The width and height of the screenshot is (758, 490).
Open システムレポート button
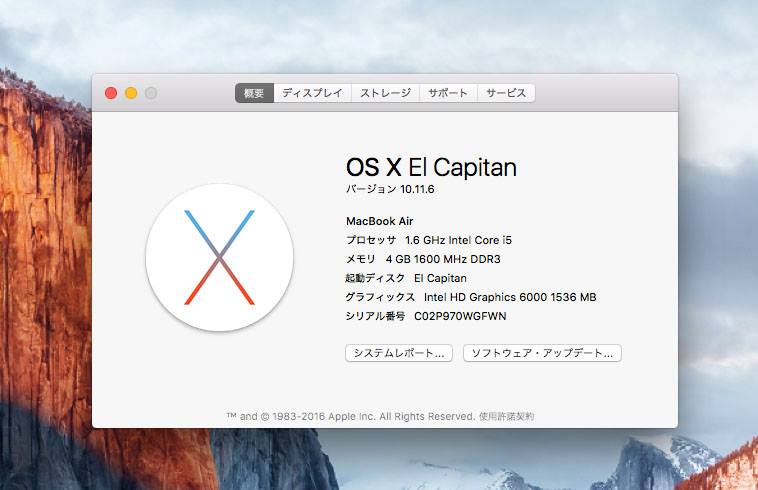coord(399,353)
